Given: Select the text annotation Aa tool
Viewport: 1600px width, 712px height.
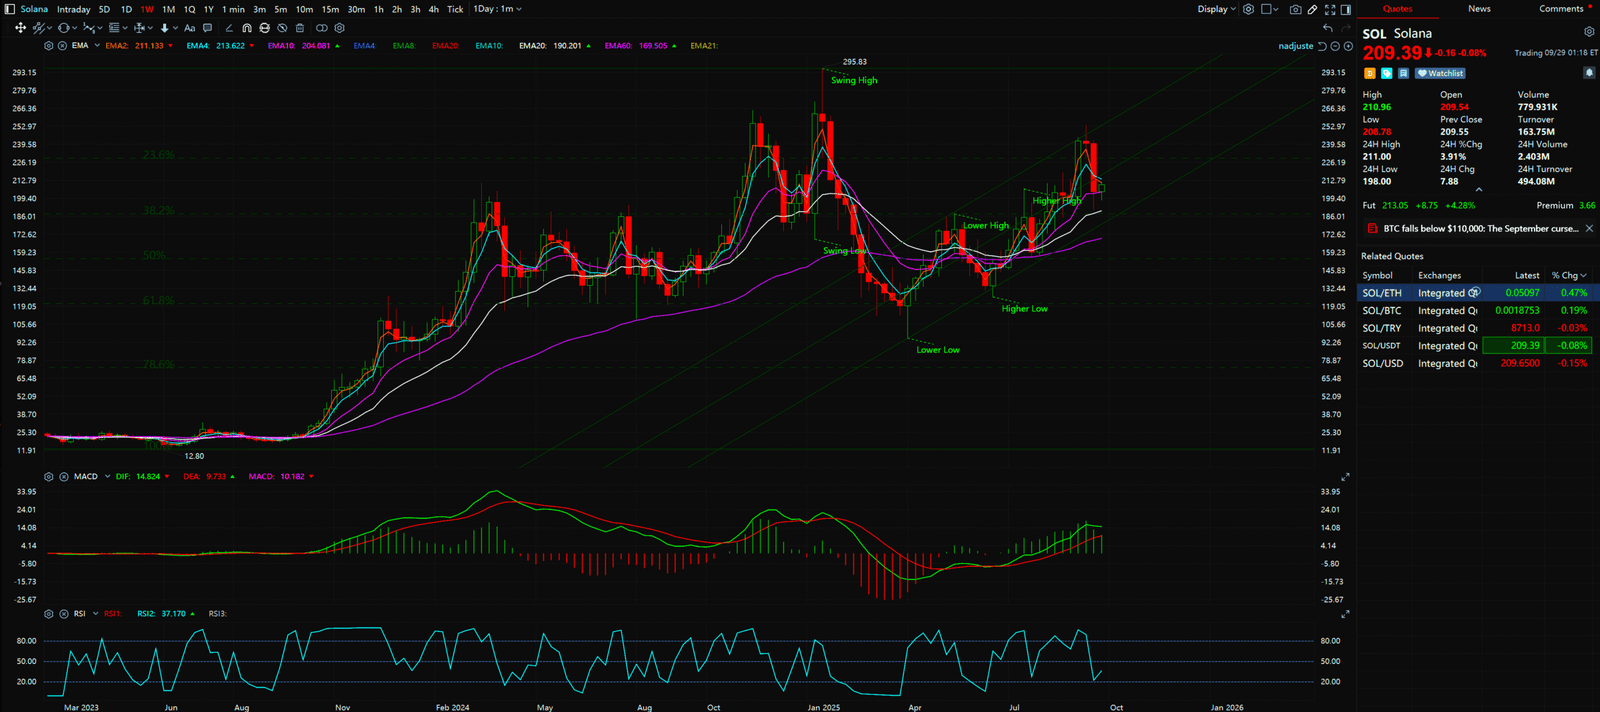Looking at the screenshot, I should [189, 28].
